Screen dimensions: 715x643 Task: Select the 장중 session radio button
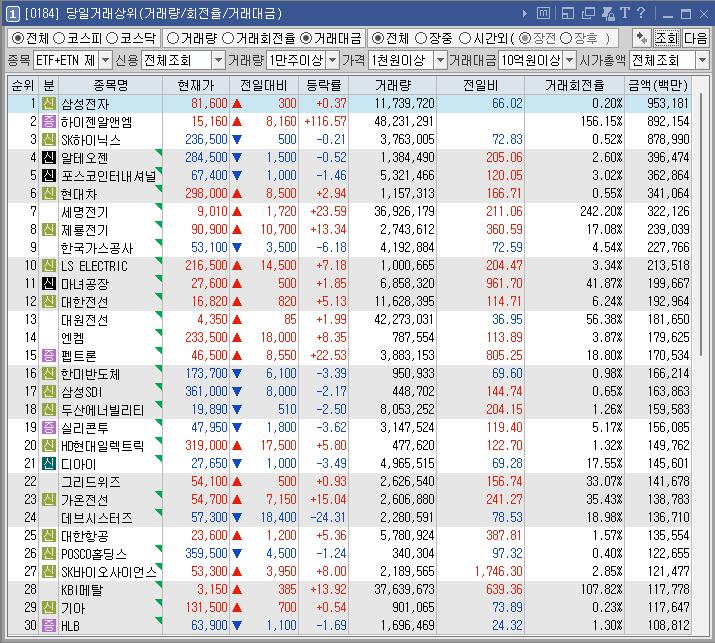coord(421,38)
